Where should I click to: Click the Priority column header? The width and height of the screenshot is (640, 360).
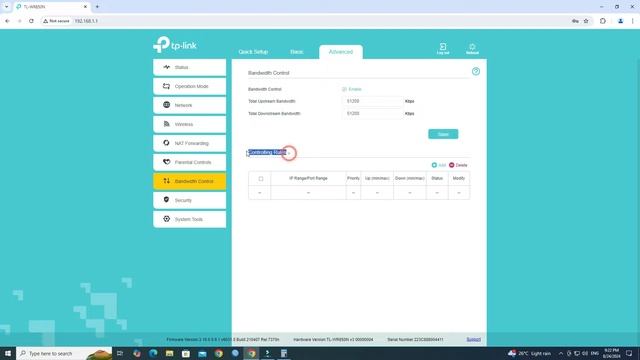[x=353, y=178]
